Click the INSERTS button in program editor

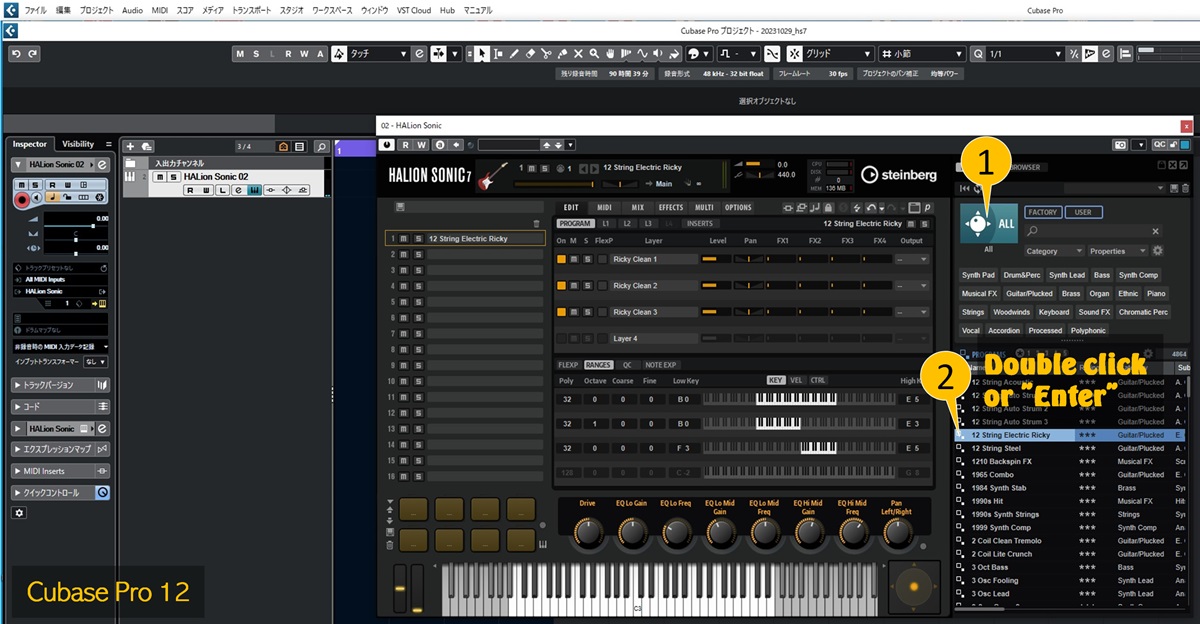pyautogui.click(x=700, y=224)
